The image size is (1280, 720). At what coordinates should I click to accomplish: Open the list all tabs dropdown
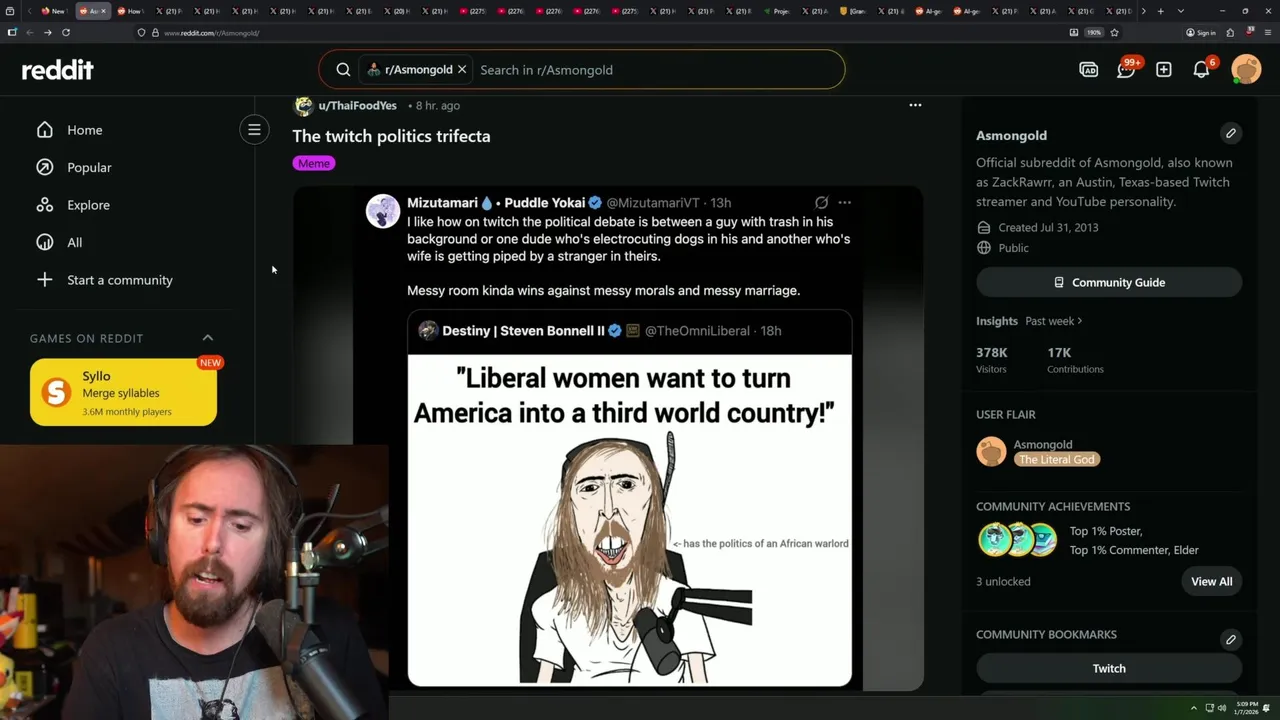[1181, 11]
